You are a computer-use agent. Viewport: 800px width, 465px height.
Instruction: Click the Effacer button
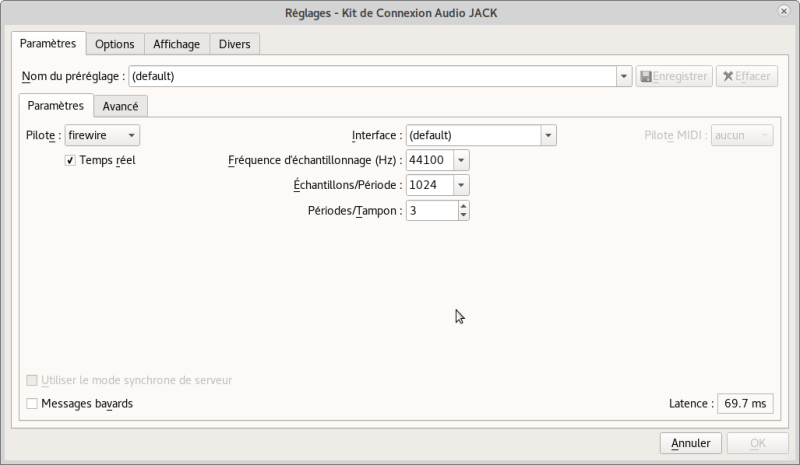[745, 76]
